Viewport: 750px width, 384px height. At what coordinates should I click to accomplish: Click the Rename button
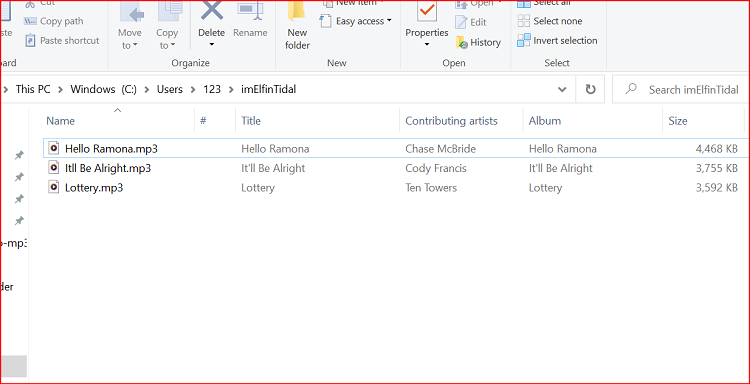tap(250, 20)
